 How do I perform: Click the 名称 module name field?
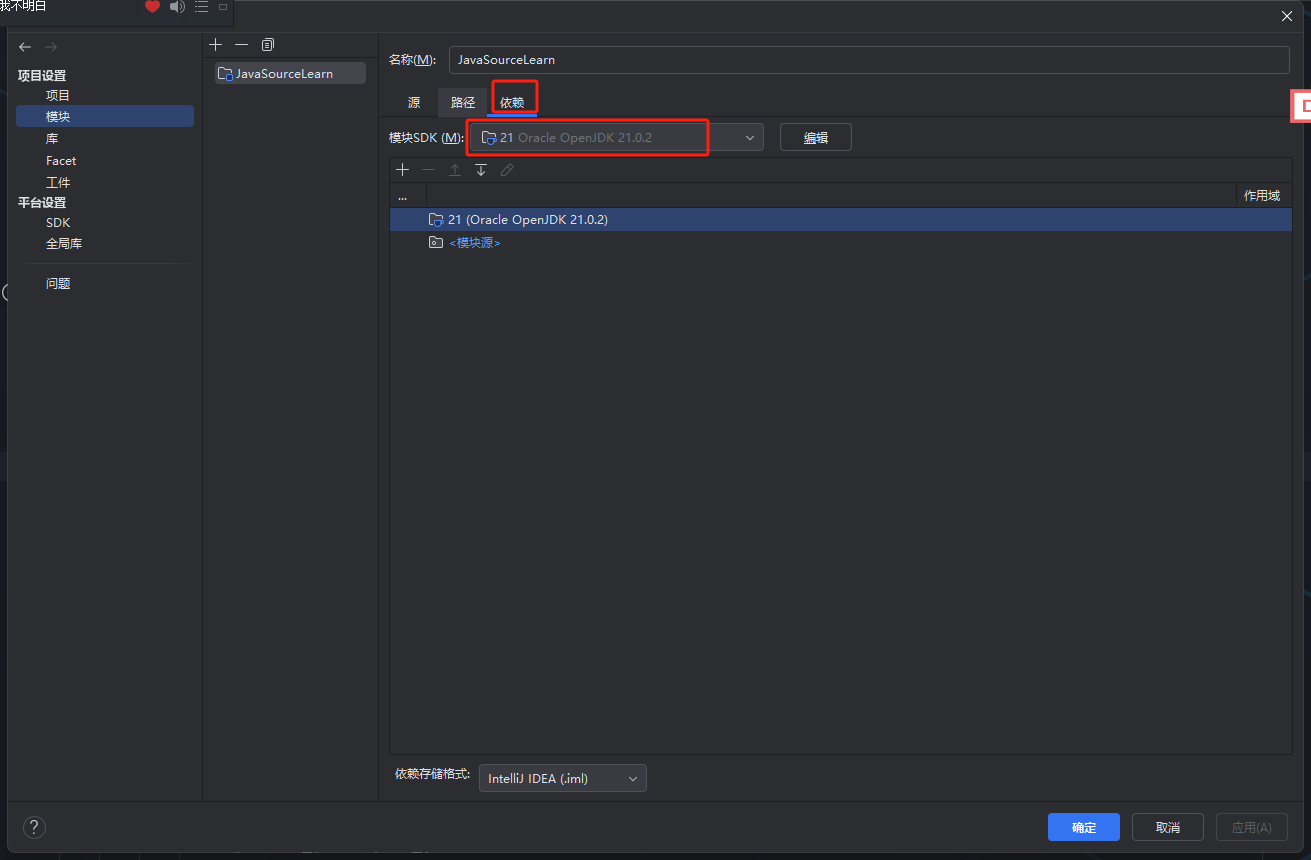869,59
